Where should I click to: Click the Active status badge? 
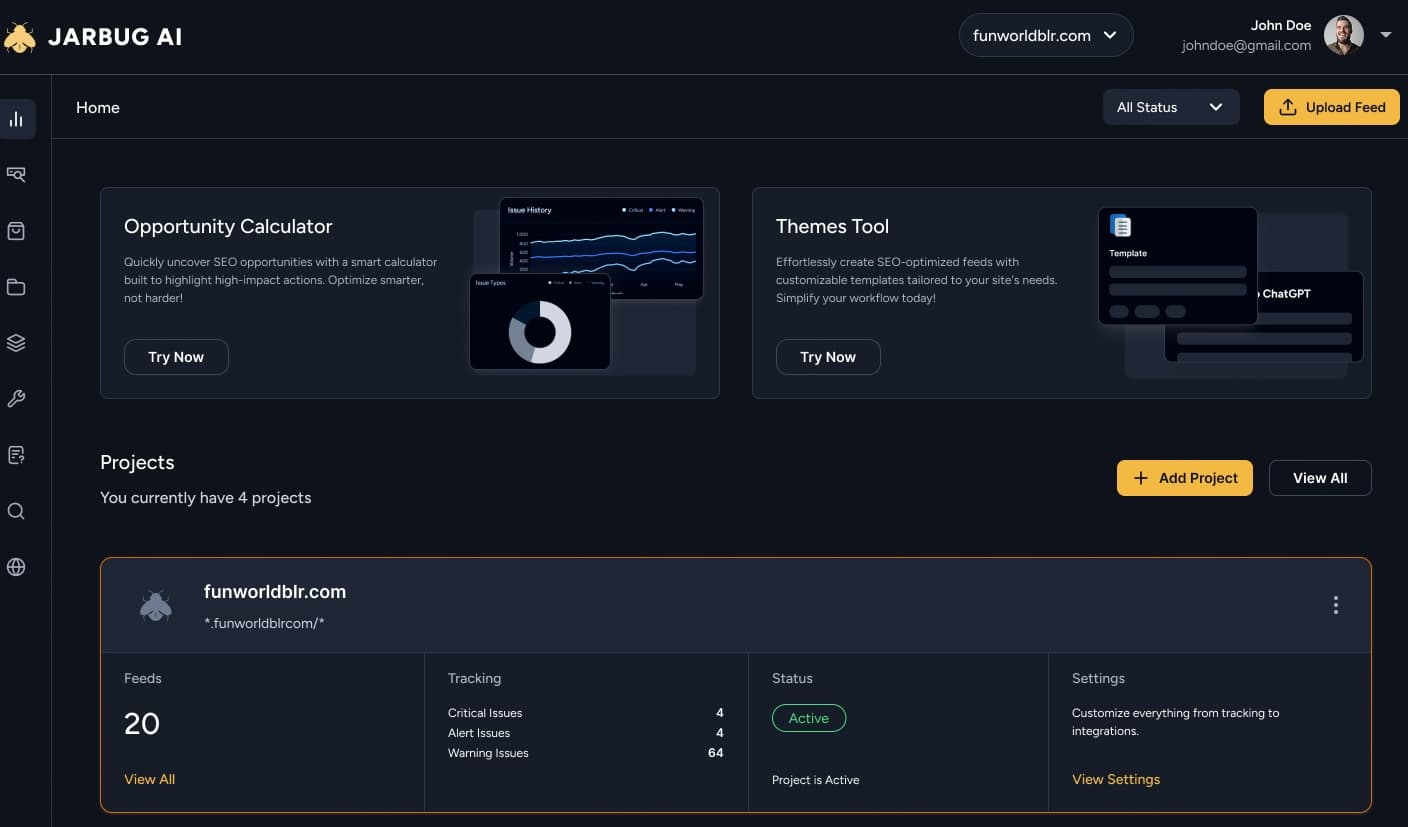click(x=808, y=717)
